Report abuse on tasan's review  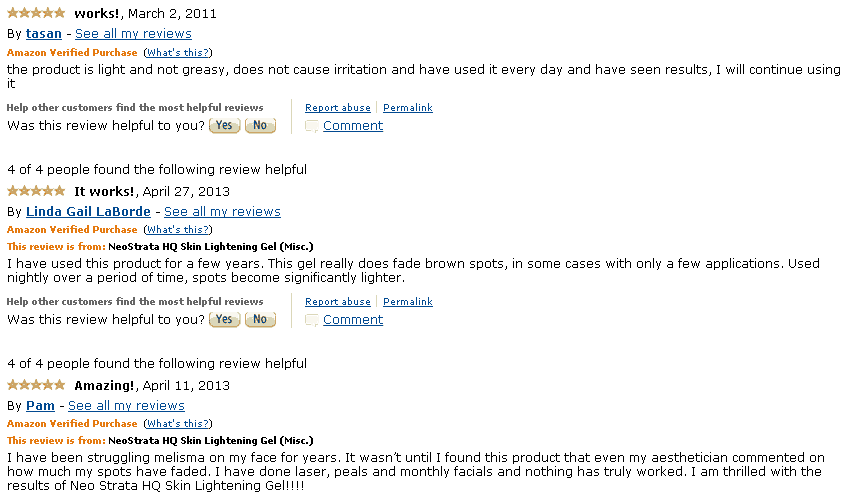coord(338,107)
